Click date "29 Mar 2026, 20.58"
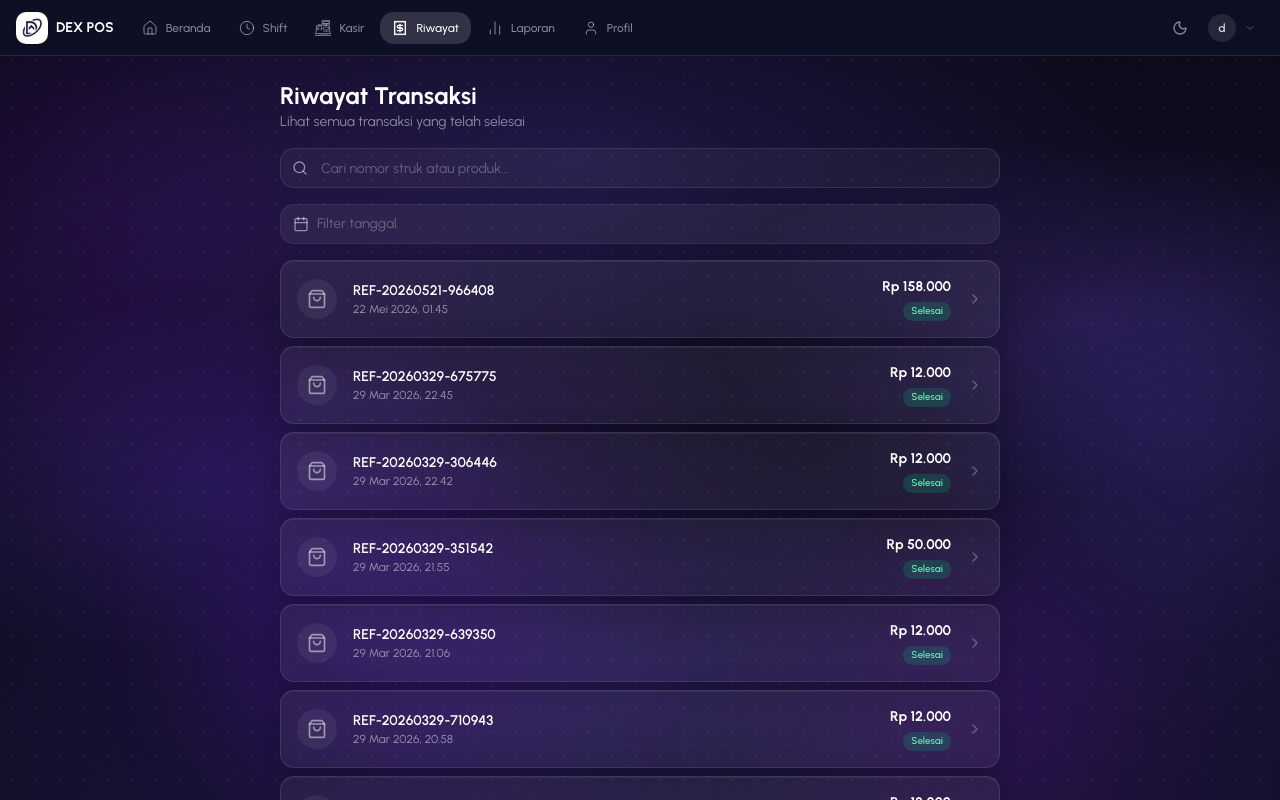The image size is (1280, 800). [403, 740]
